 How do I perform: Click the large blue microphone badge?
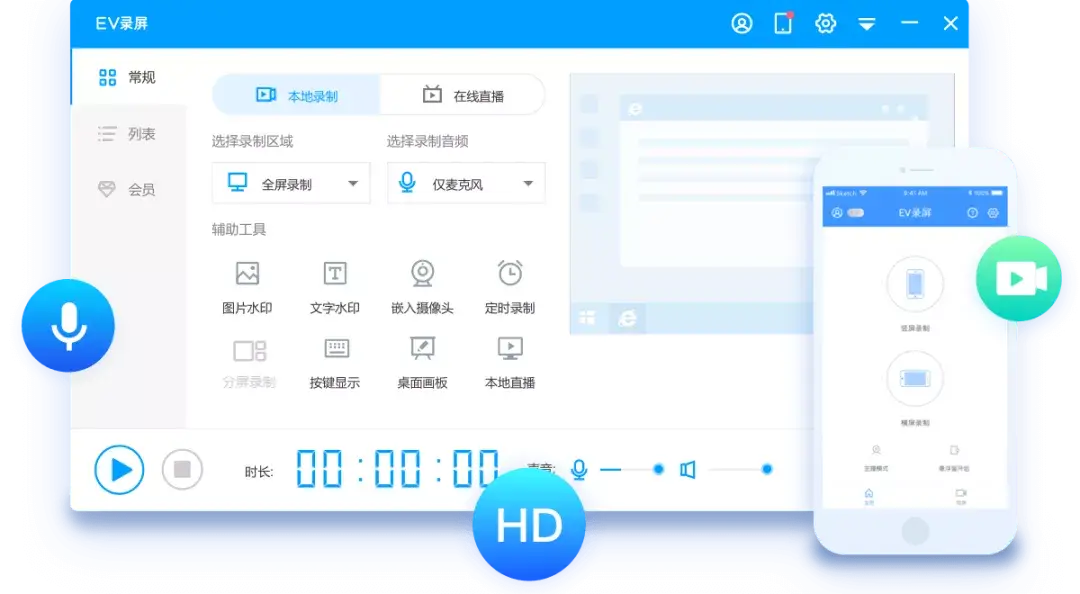(68, 325)
